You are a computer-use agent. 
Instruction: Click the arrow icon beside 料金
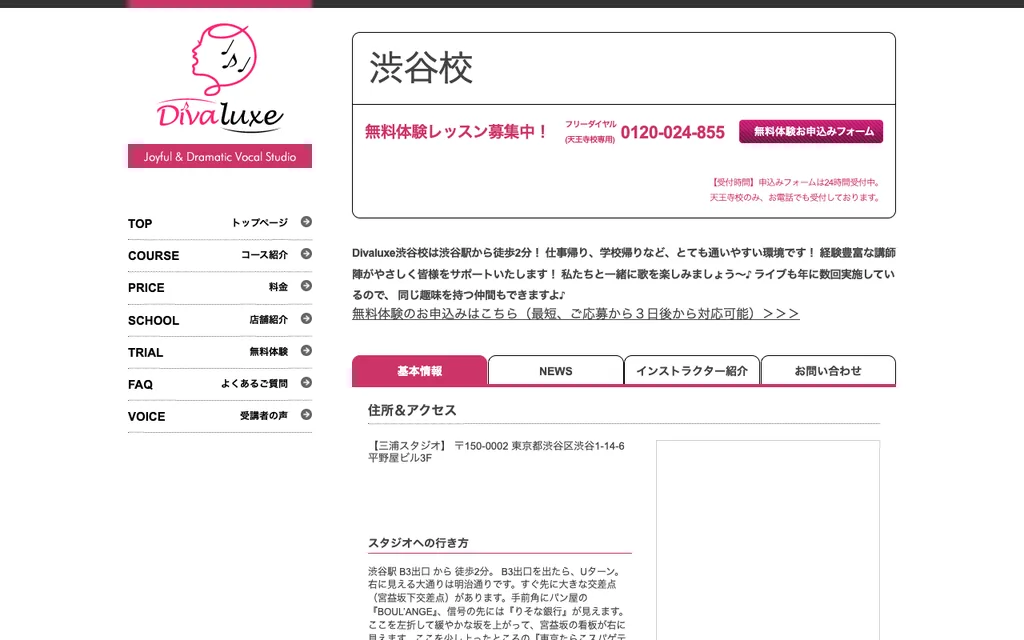click(x=306, y=286)
